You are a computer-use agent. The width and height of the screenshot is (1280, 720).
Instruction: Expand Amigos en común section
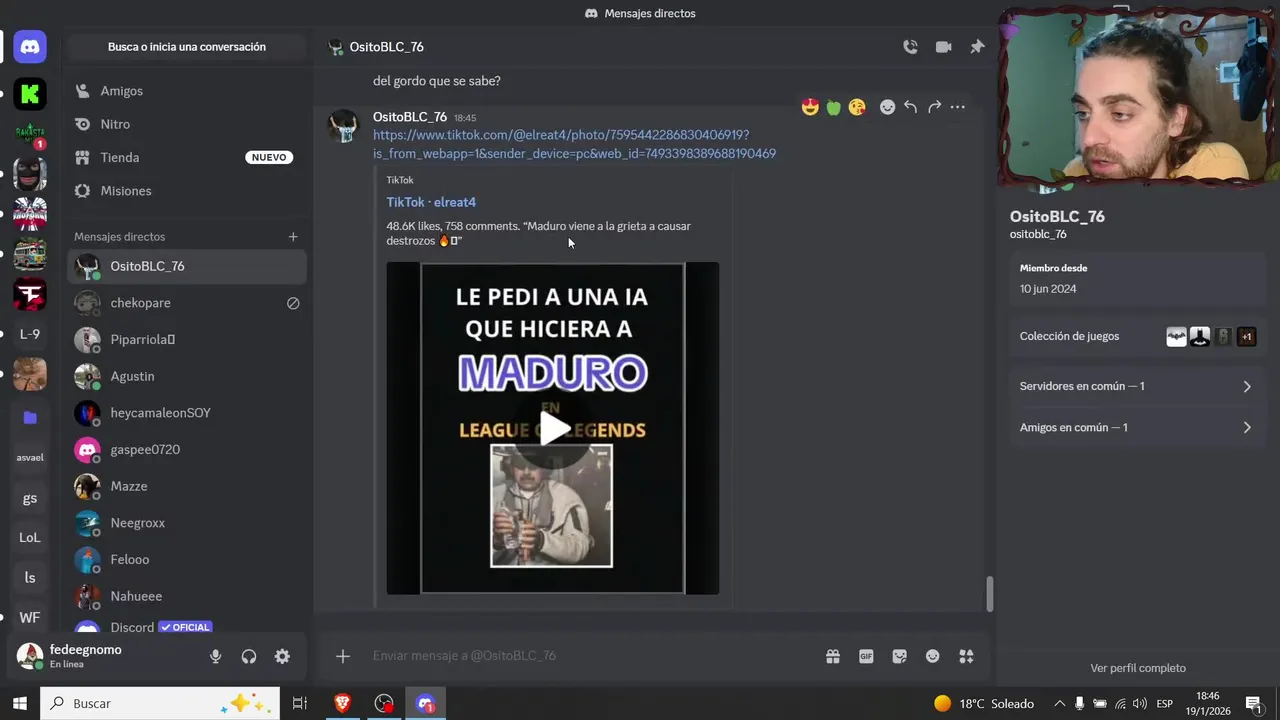tap(1136, 427)
